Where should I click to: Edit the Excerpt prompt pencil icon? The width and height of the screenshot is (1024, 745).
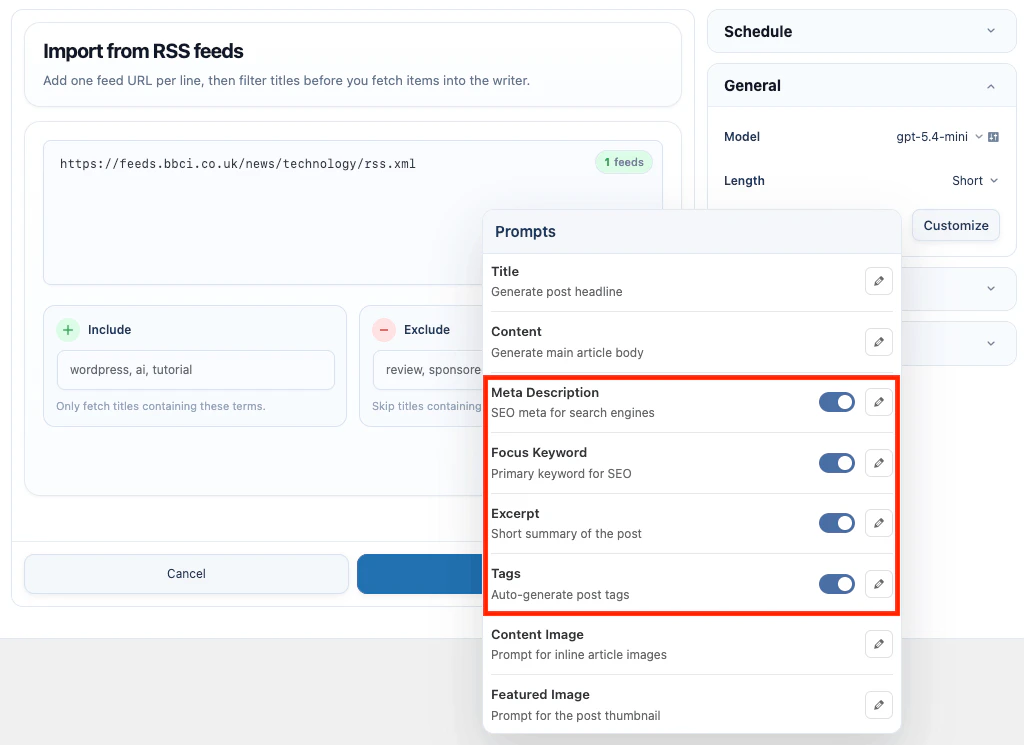pos(878,523)
